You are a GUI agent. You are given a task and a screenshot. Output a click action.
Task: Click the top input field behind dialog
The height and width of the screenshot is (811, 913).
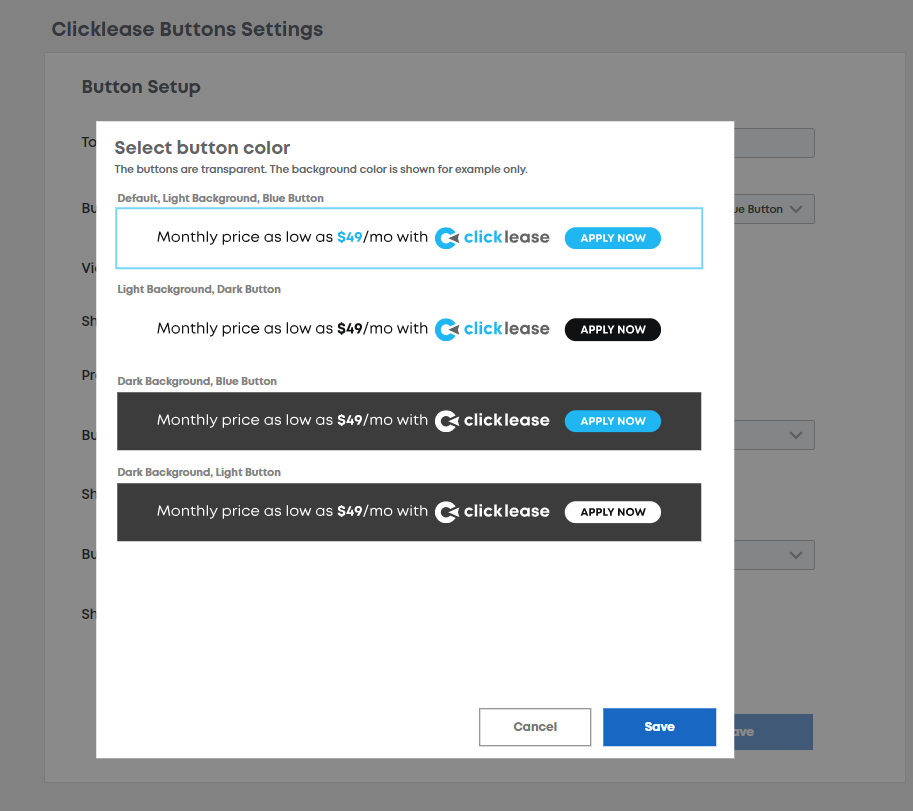774,143
